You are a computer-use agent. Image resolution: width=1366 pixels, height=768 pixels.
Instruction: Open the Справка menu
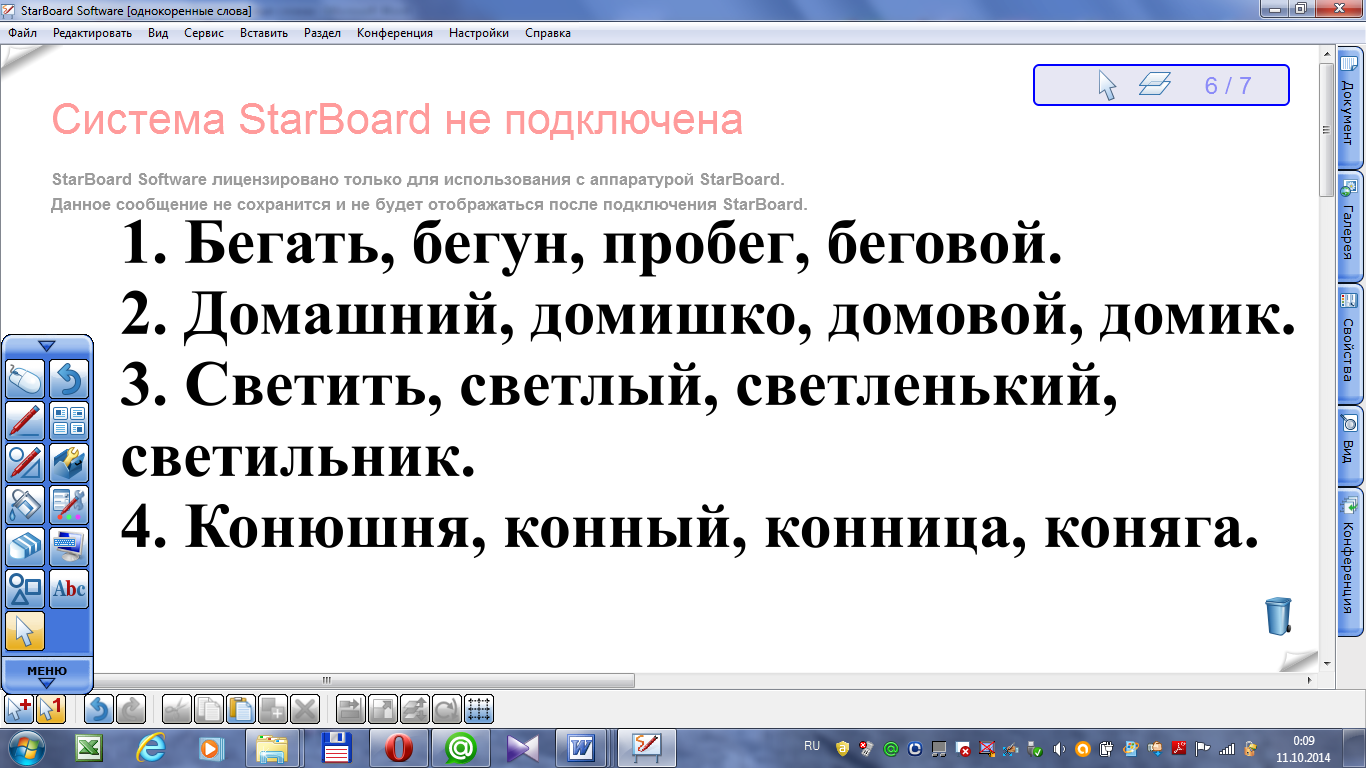tap(548, 33)
